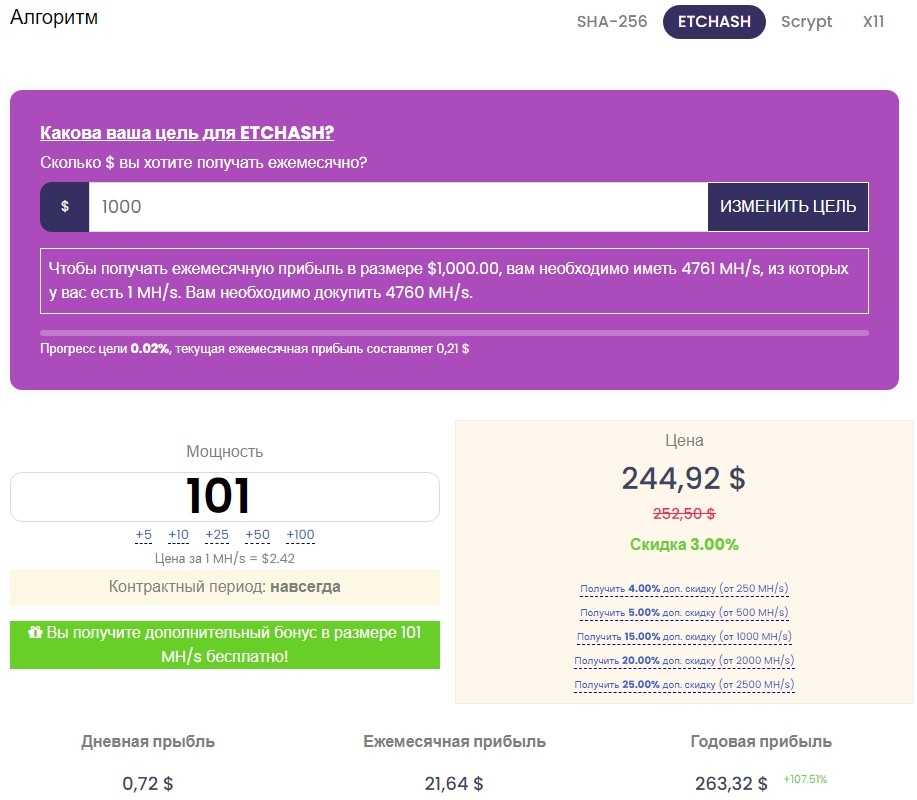Pick the 20.00% discount from 2000 MH/s
Image resolution: width=917 pixels, height=800 pixels.
coord(684,660)
